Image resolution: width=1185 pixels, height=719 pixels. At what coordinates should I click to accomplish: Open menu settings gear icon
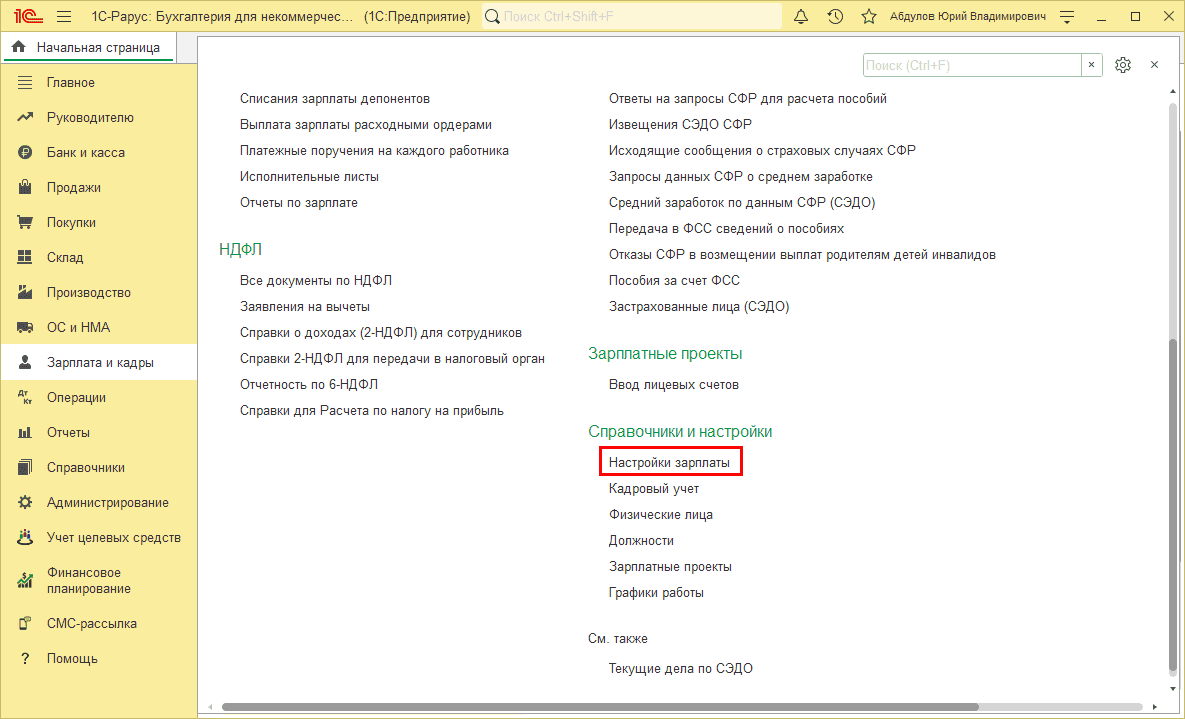[1123, 65]
